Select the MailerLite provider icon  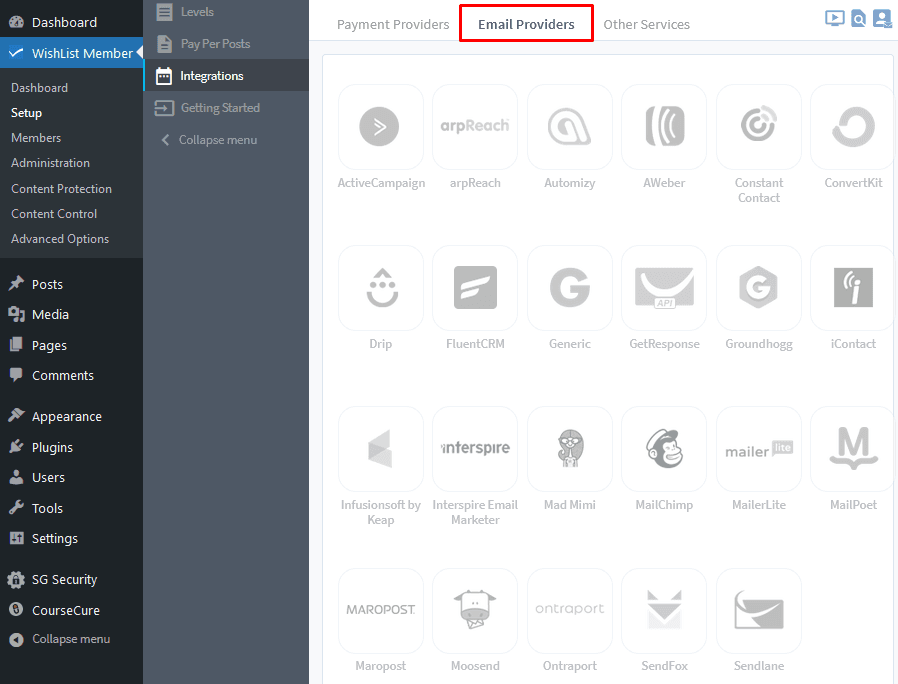(758, 449)
